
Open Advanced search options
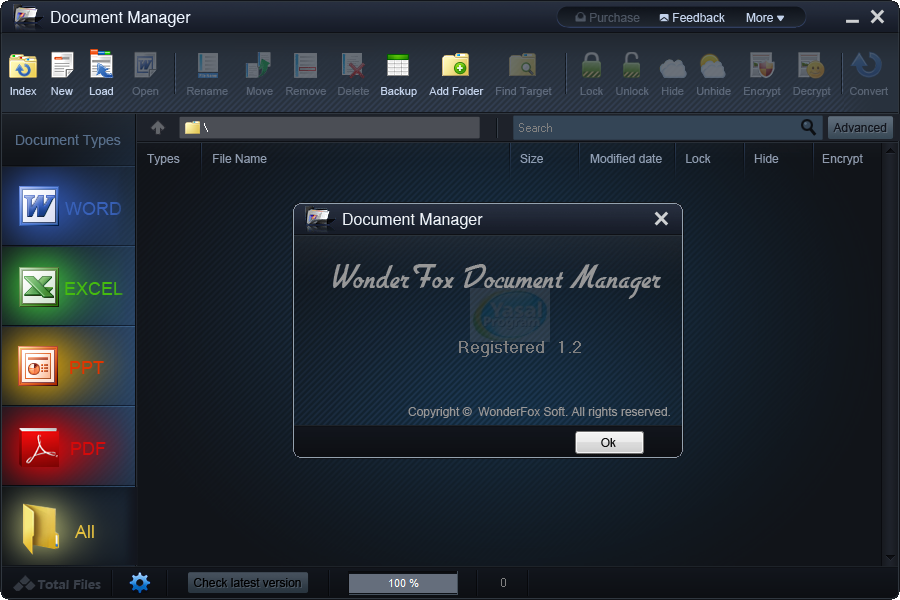pos(859,128)
